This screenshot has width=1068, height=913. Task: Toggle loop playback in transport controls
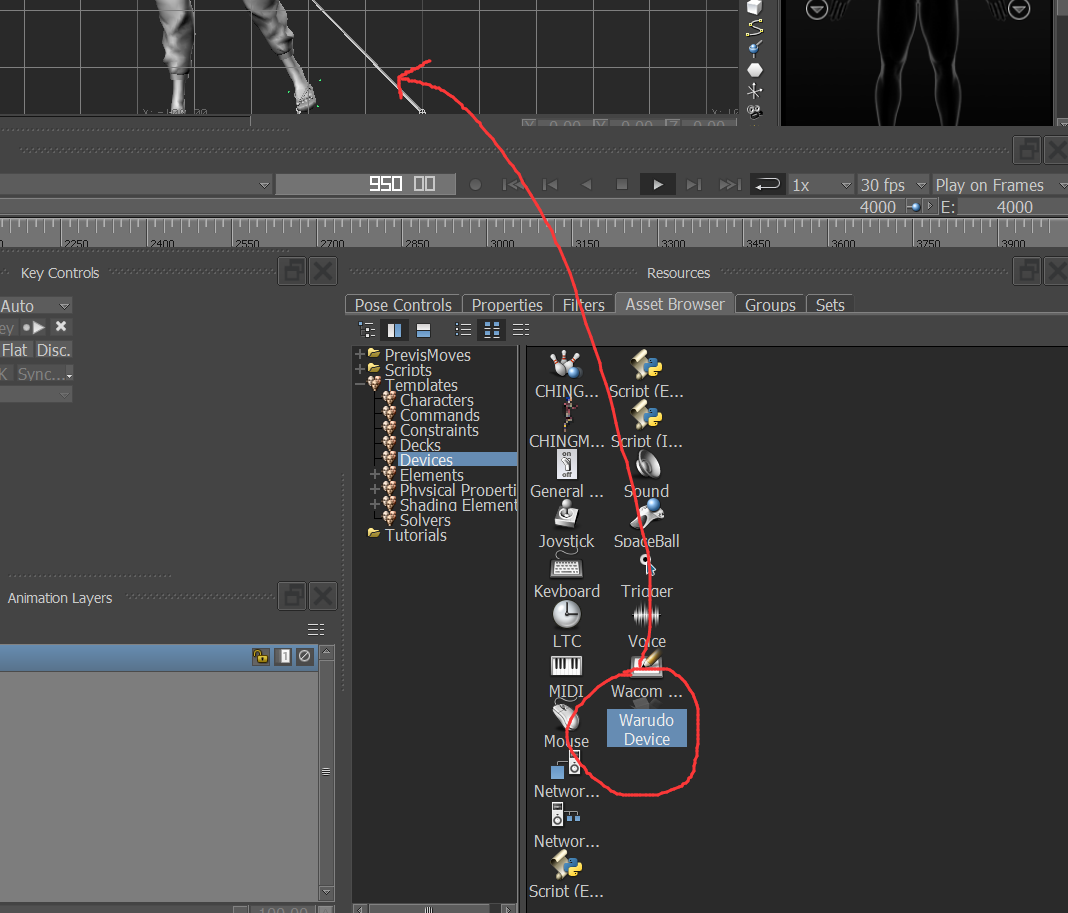767,185
